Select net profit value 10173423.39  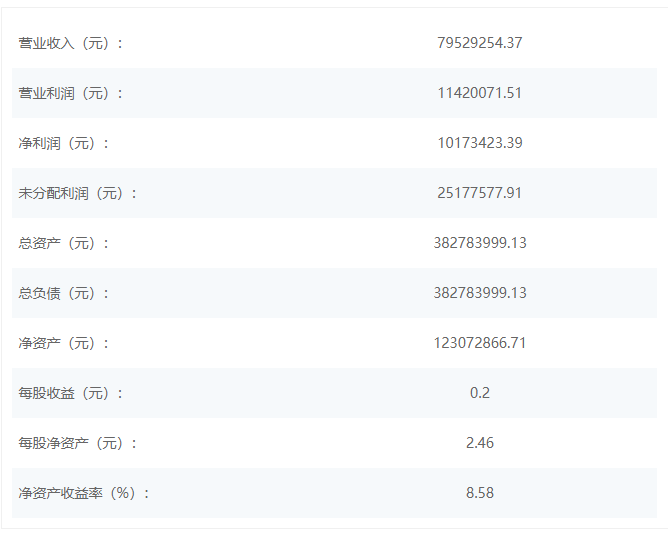480,143
